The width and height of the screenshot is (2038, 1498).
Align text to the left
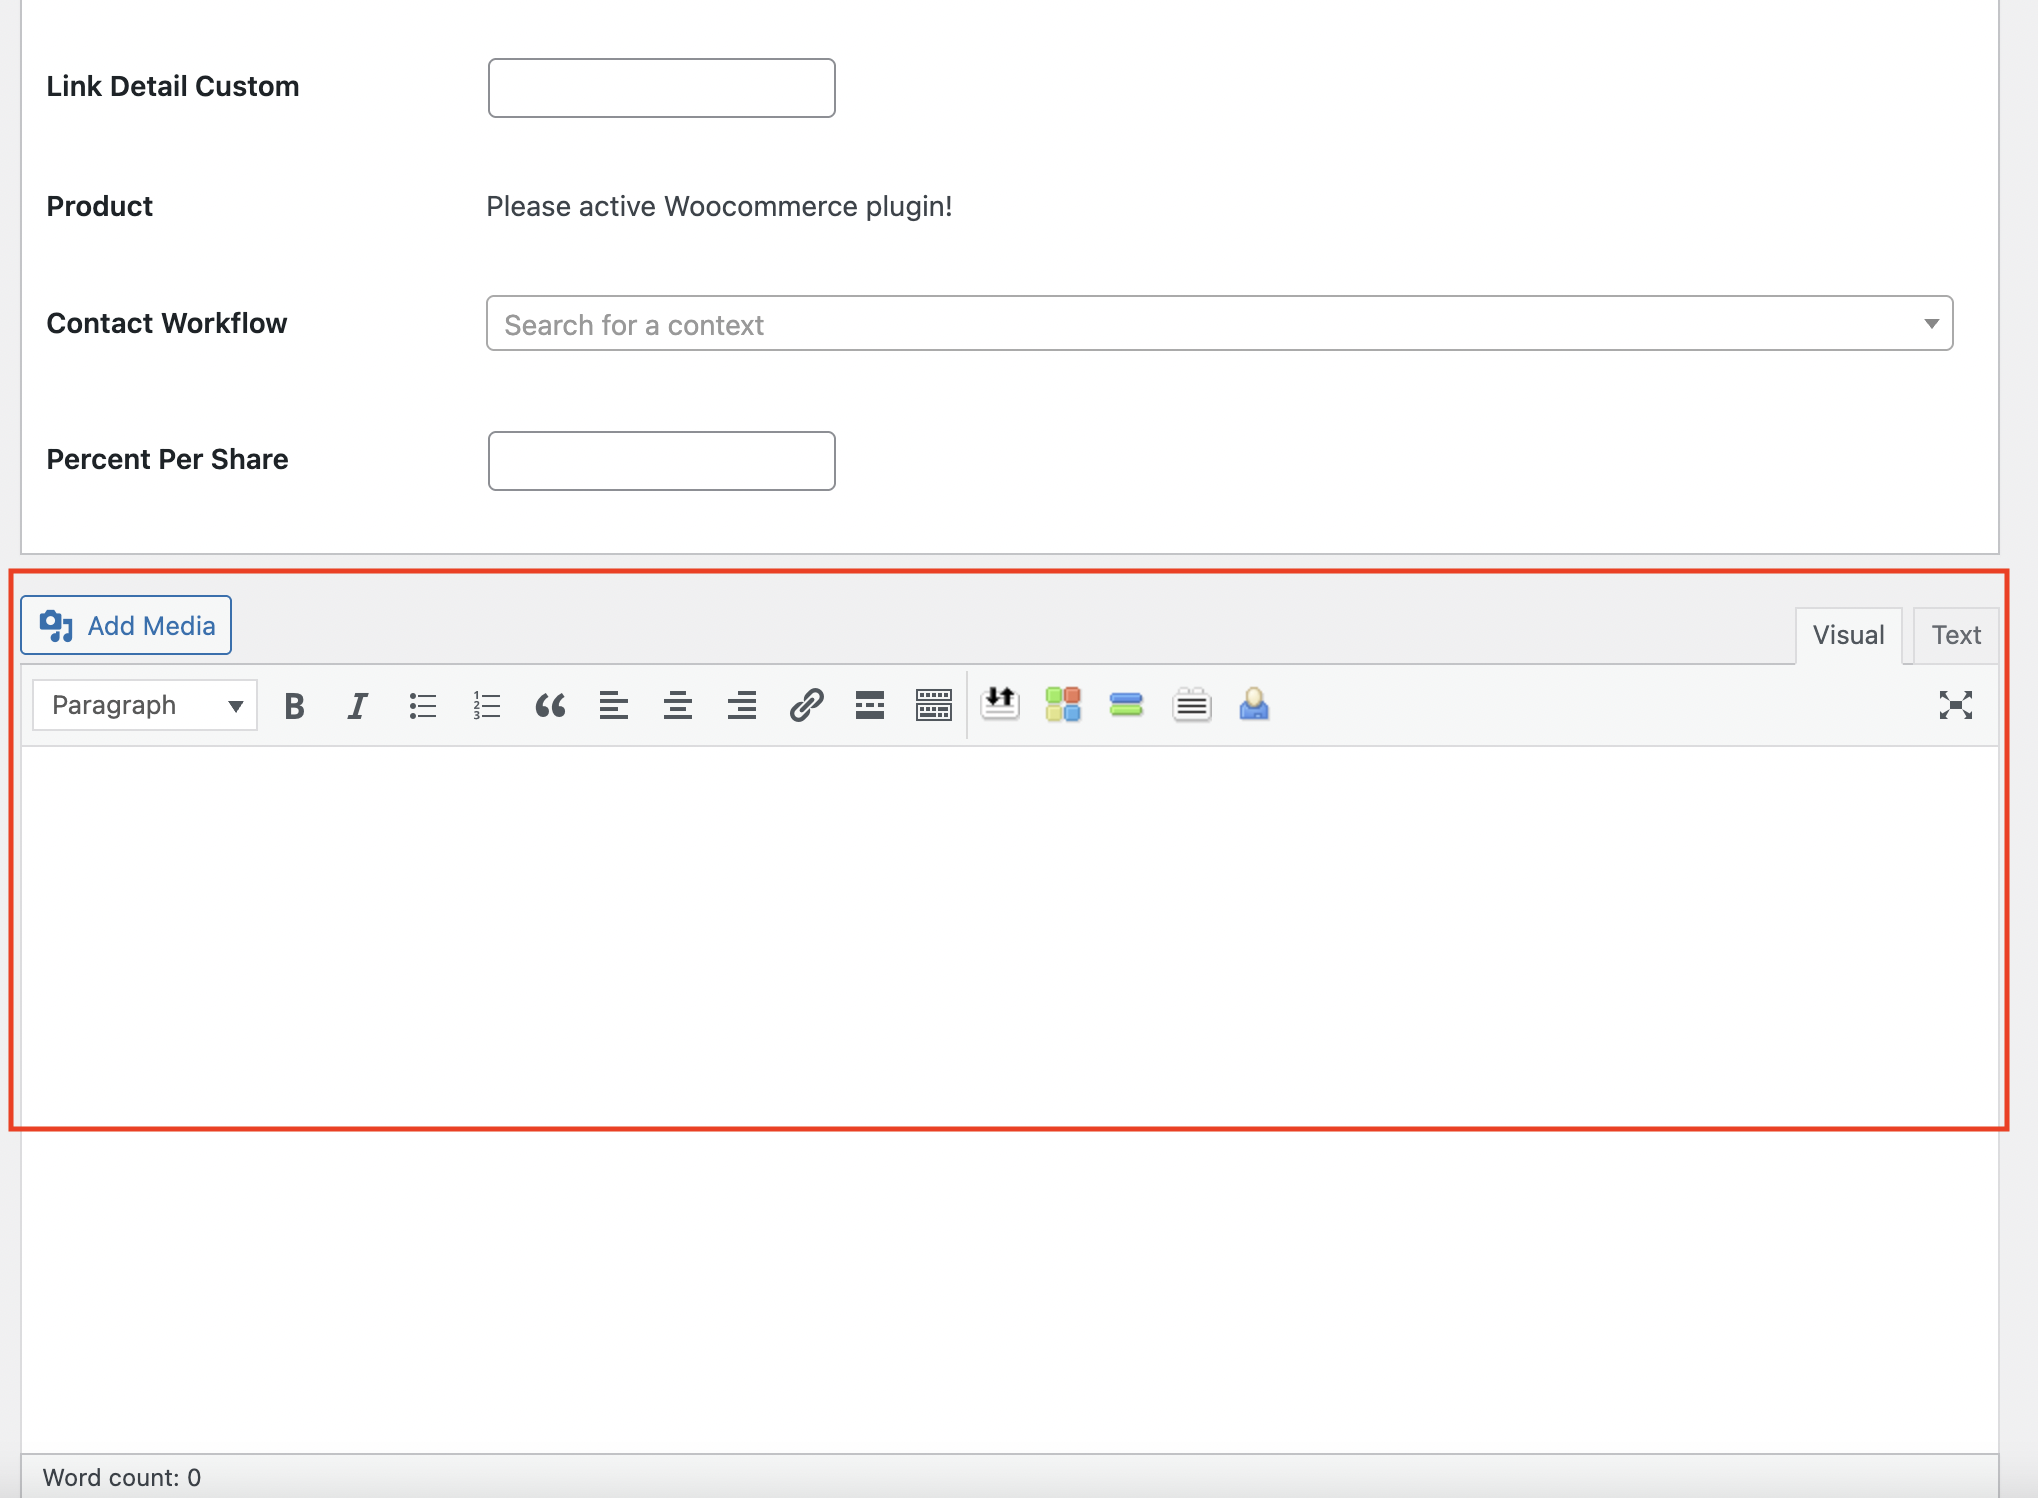(x=614, y=706)
